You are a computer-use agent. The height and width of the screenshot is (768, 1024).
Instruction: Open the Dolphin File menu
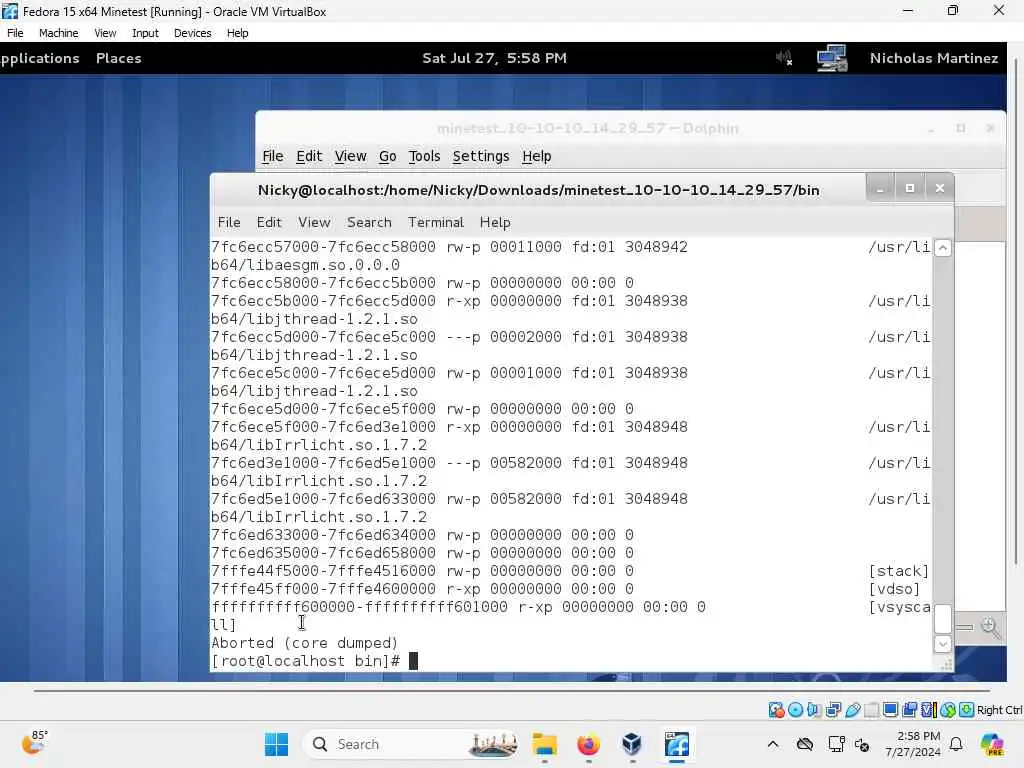[x=272, y=156]
